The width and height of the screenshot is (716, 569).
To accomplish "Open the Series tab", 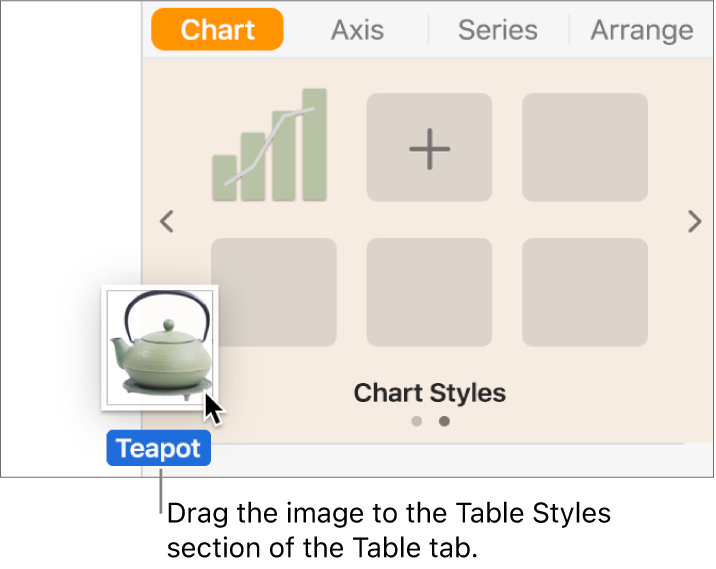I will coord(497,30).
